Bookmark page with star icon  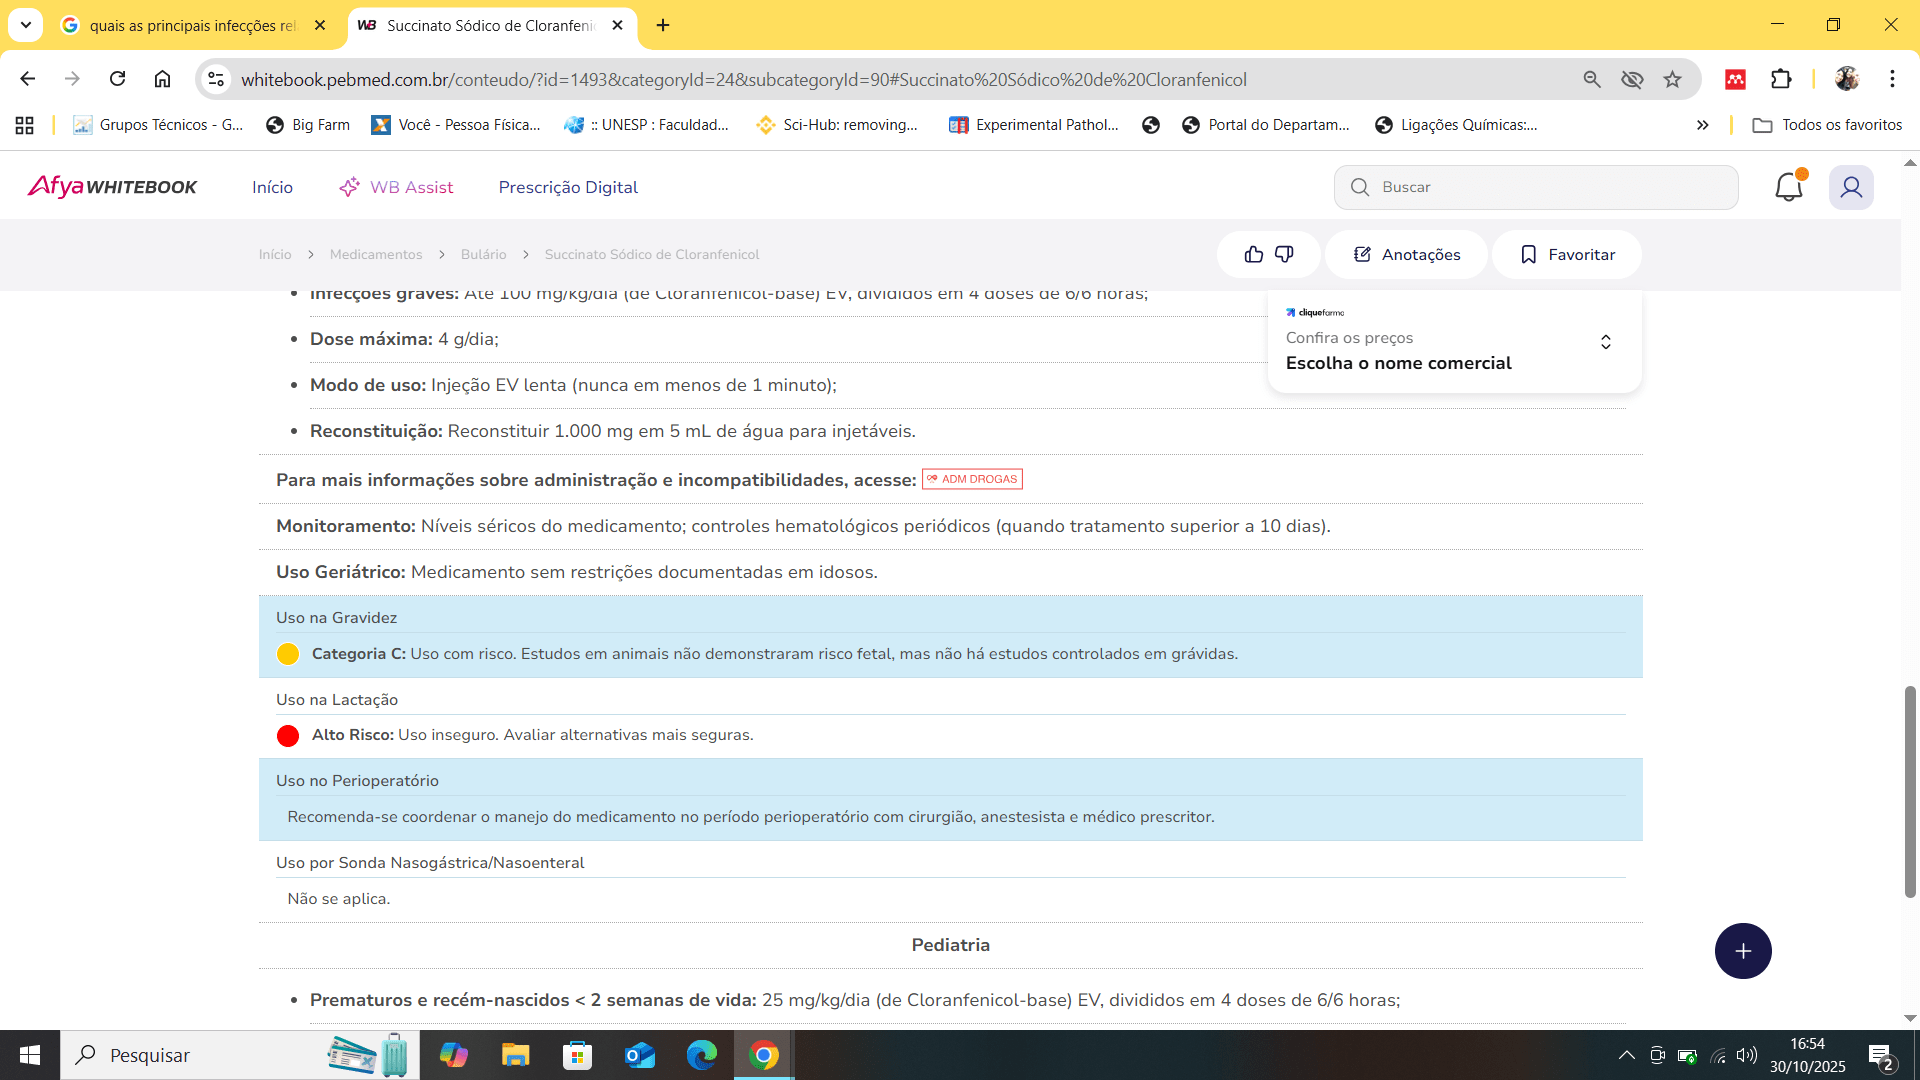1673,79
